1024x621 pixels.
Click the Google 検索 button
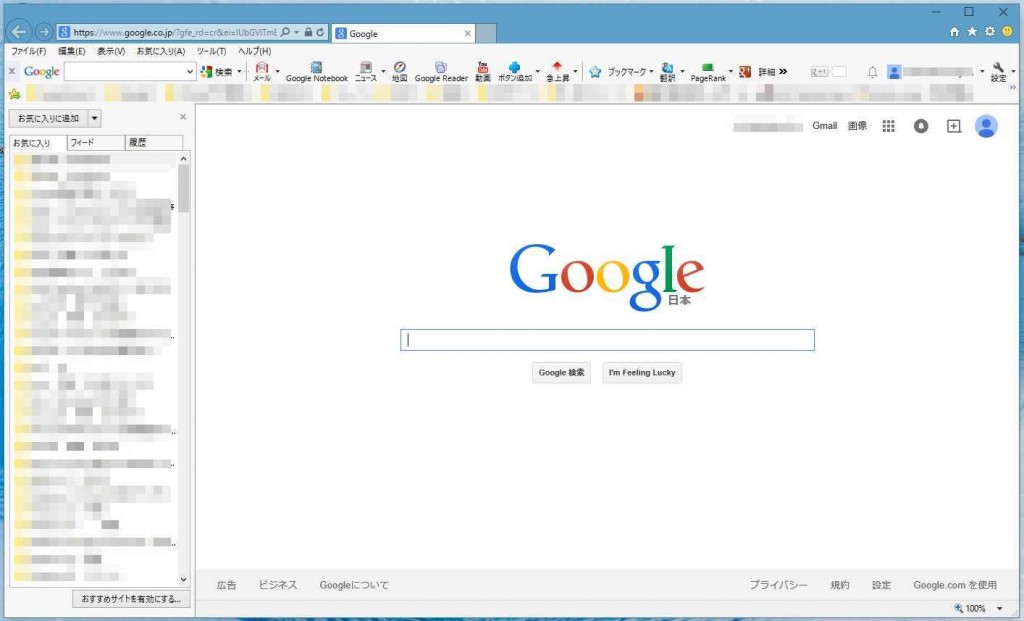562,373
